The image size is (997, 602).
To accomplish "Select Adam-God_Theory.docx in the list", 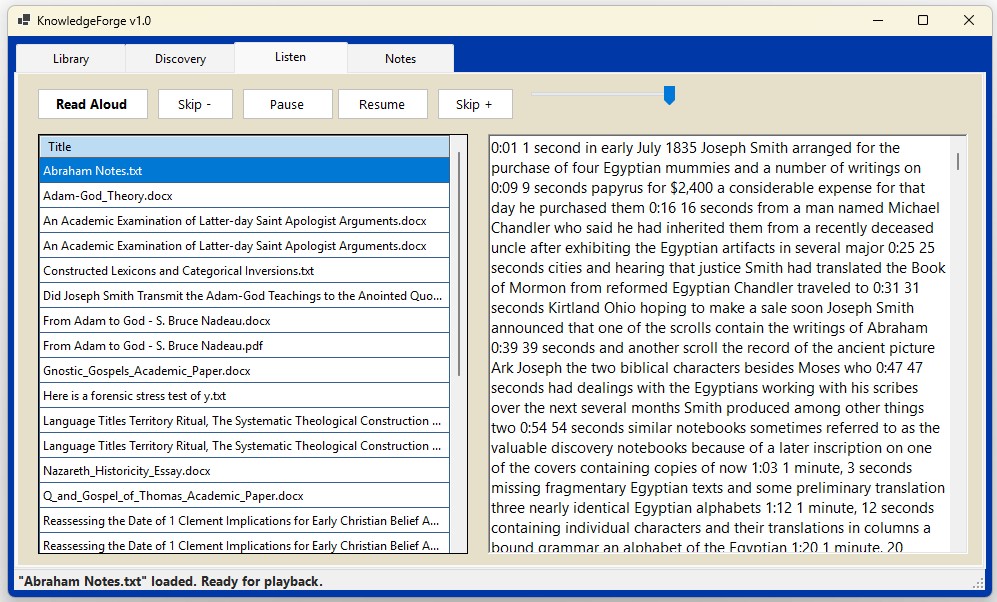I will coord(244,196).
